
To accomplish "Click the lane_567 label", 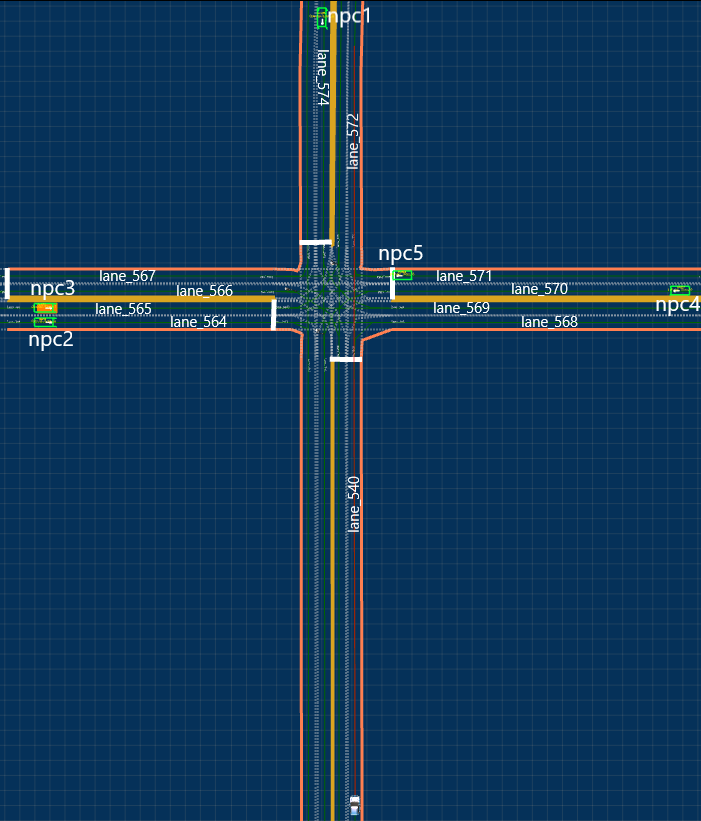I will click(x=127, y=275).
